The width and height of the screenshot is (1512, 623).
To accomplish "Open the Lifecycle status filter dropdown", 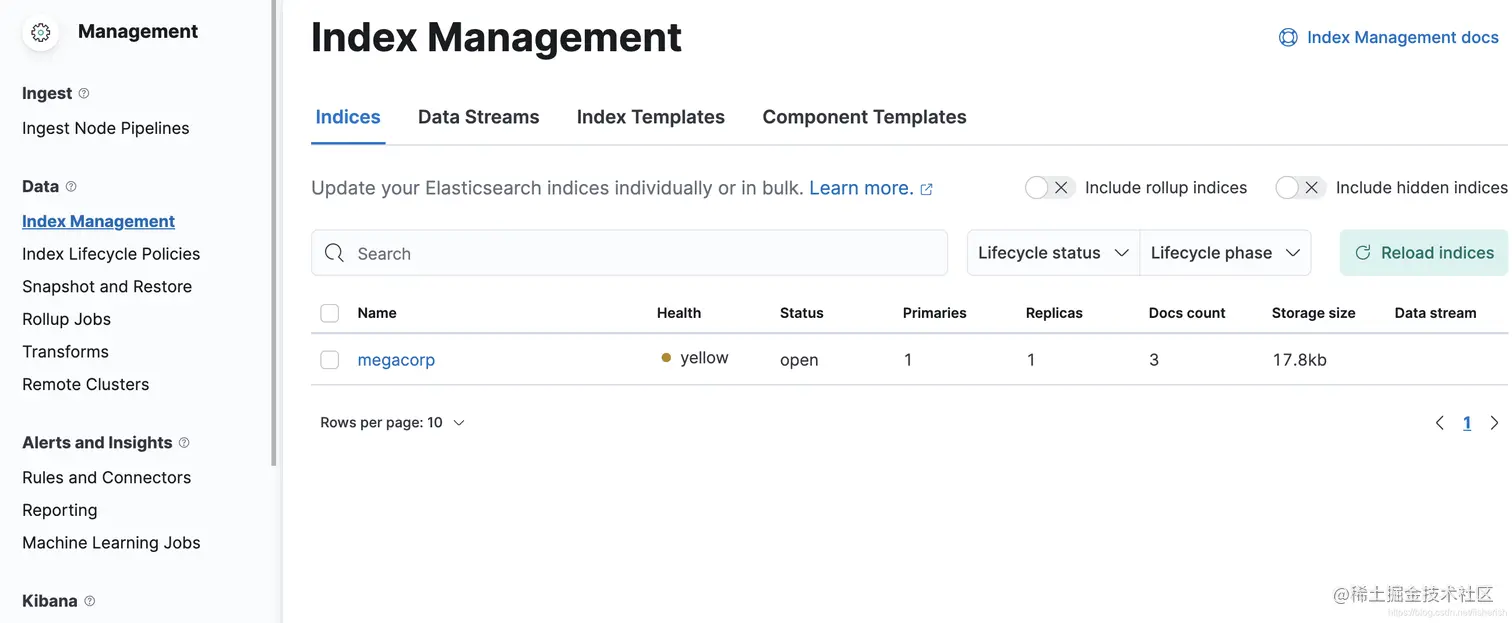I will tap(1053, 253).
